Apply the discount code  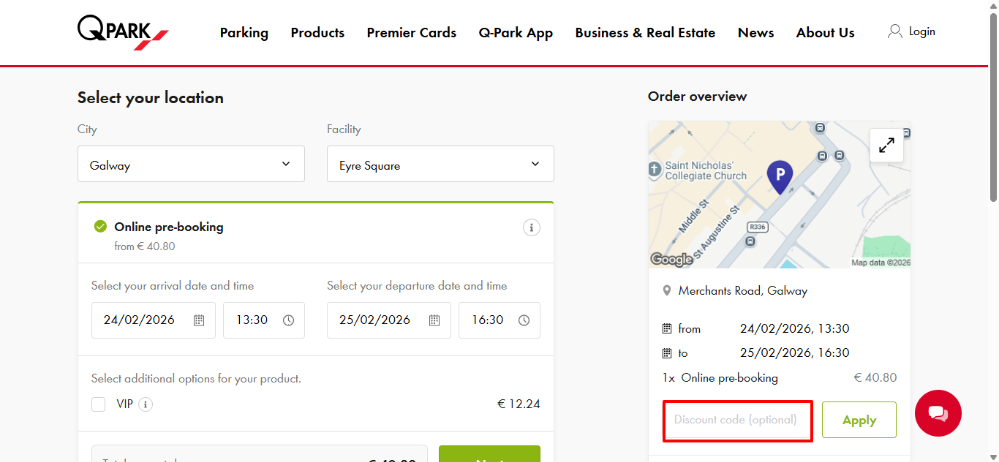(x=859, y=419)
